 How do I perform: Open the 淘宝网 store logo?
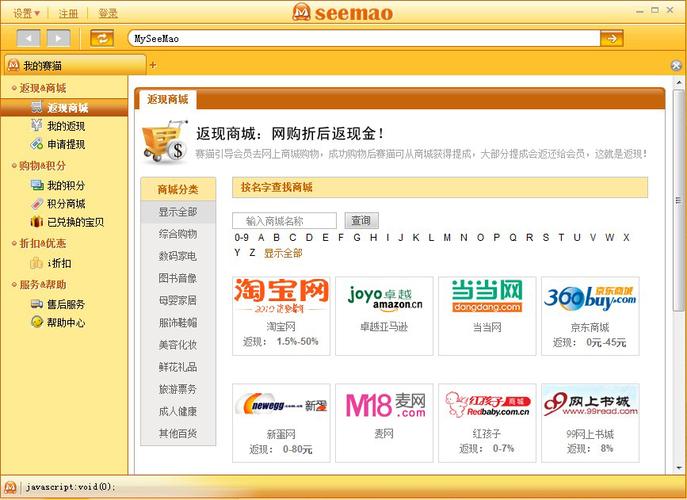(x=281, y=296)
